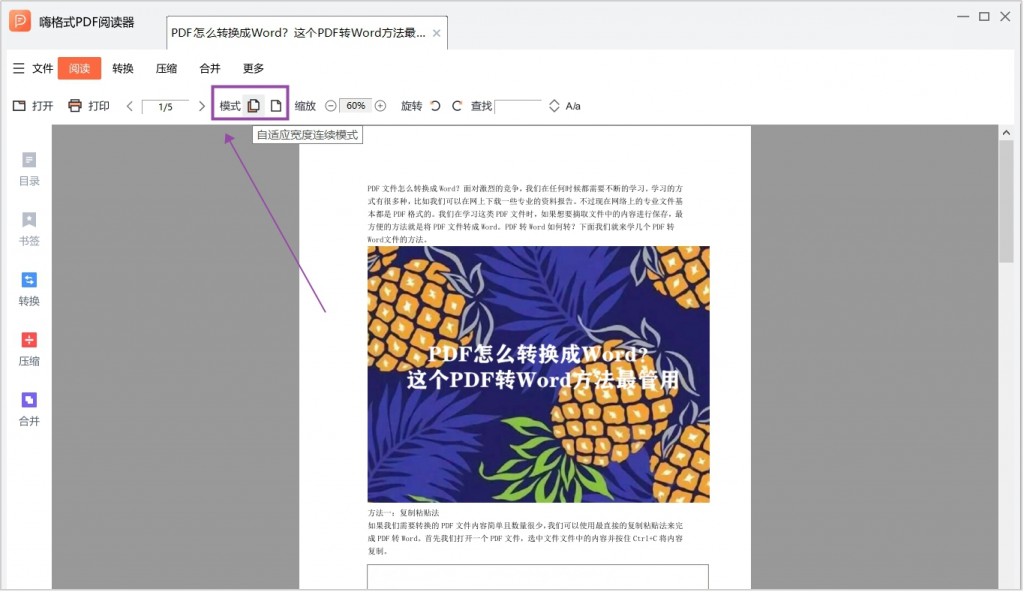
Task: Maximize the PDF reader window
Action: click(984, 16)
